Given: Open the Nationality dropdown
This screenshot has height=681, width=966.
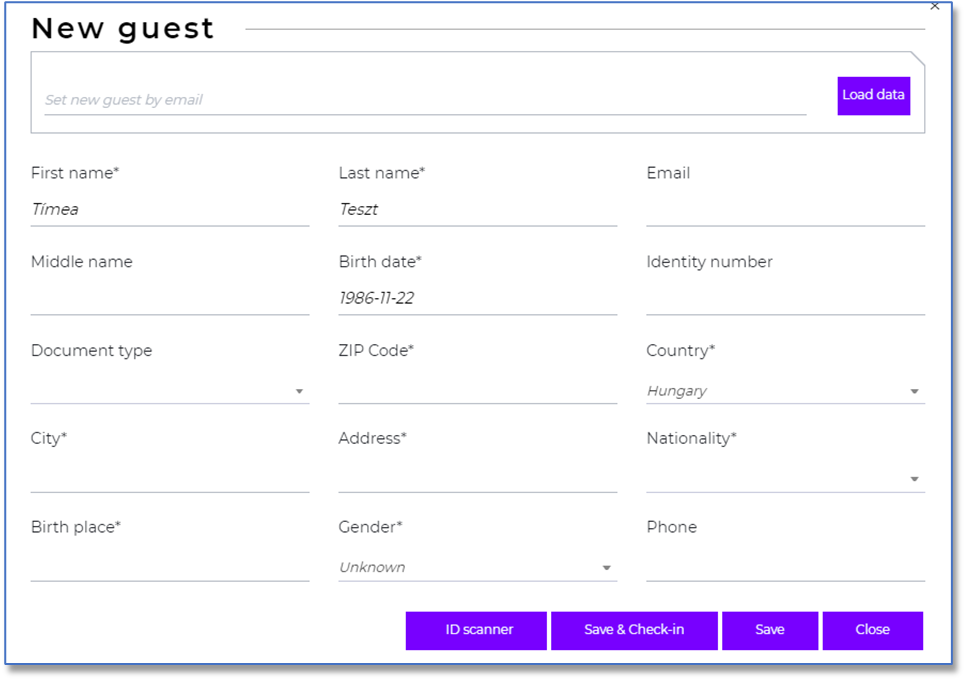Looking at the screenshot, I should pos(785,479).
